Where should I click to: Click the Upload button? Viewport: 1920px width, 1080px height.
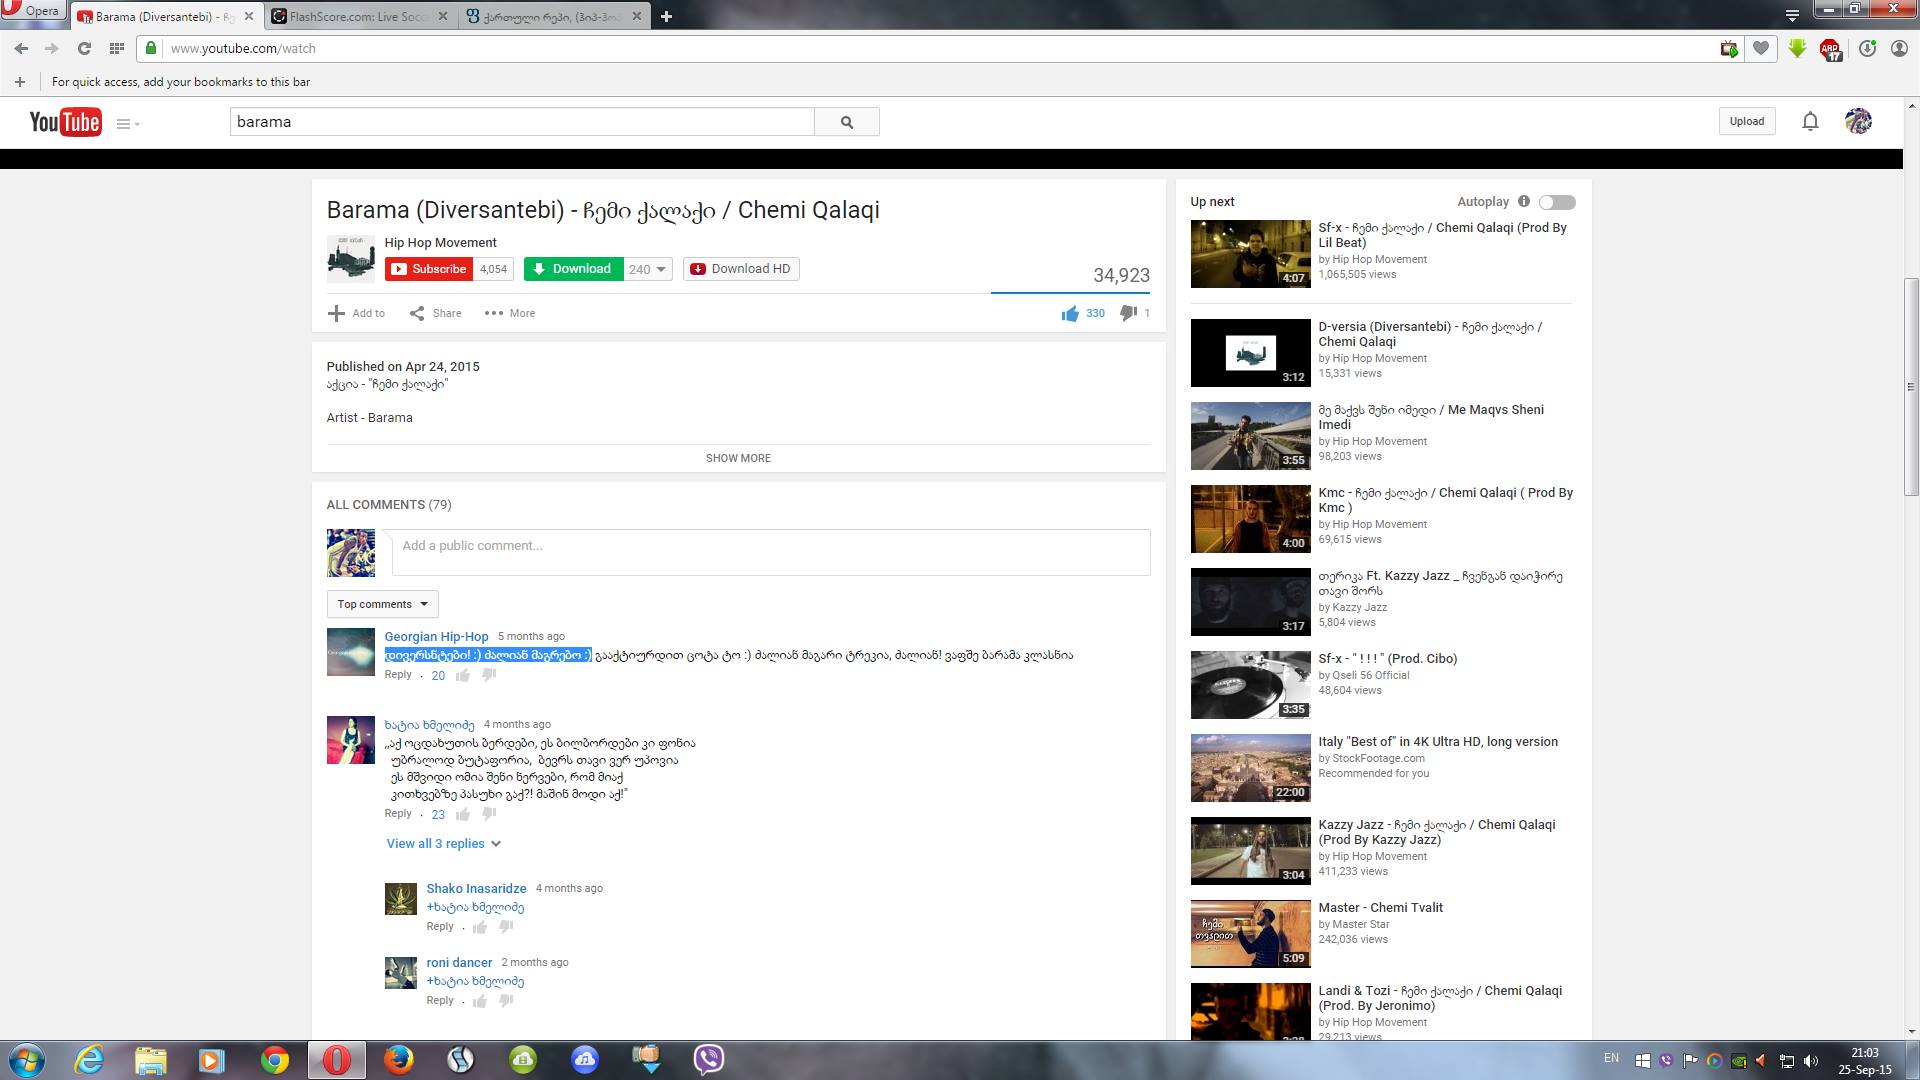coord(1747,121)
